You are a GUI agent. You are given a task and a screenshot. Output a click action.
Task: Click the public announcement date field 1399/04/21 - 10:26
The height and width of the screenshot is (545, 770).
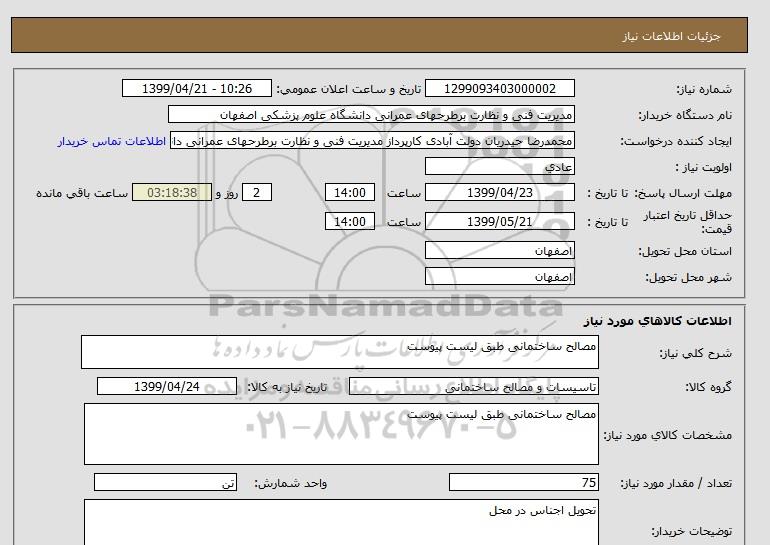tap(196, 88)
